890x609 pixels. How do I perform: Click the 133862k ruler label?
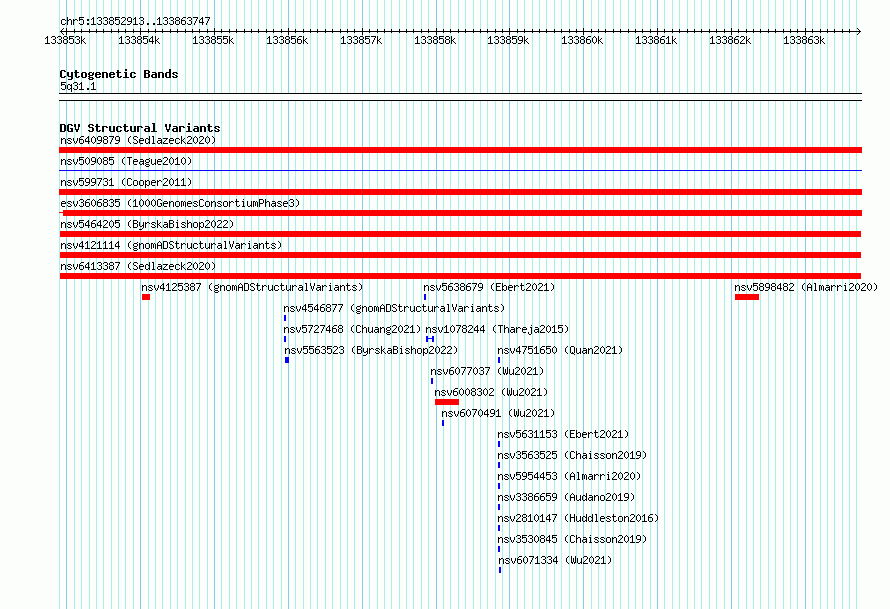pos(730,40)
